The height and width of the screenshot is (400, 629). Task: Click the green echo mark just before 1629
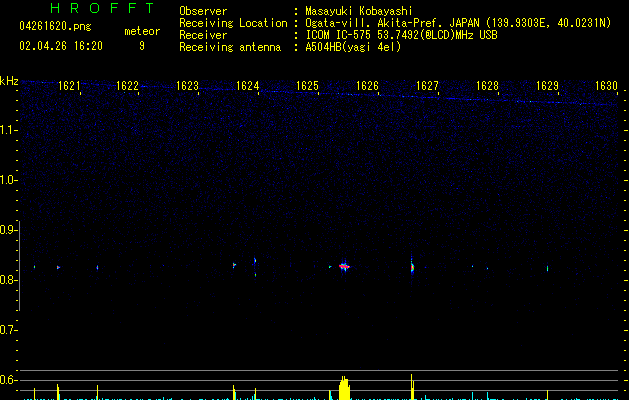(x=547, y=268)
